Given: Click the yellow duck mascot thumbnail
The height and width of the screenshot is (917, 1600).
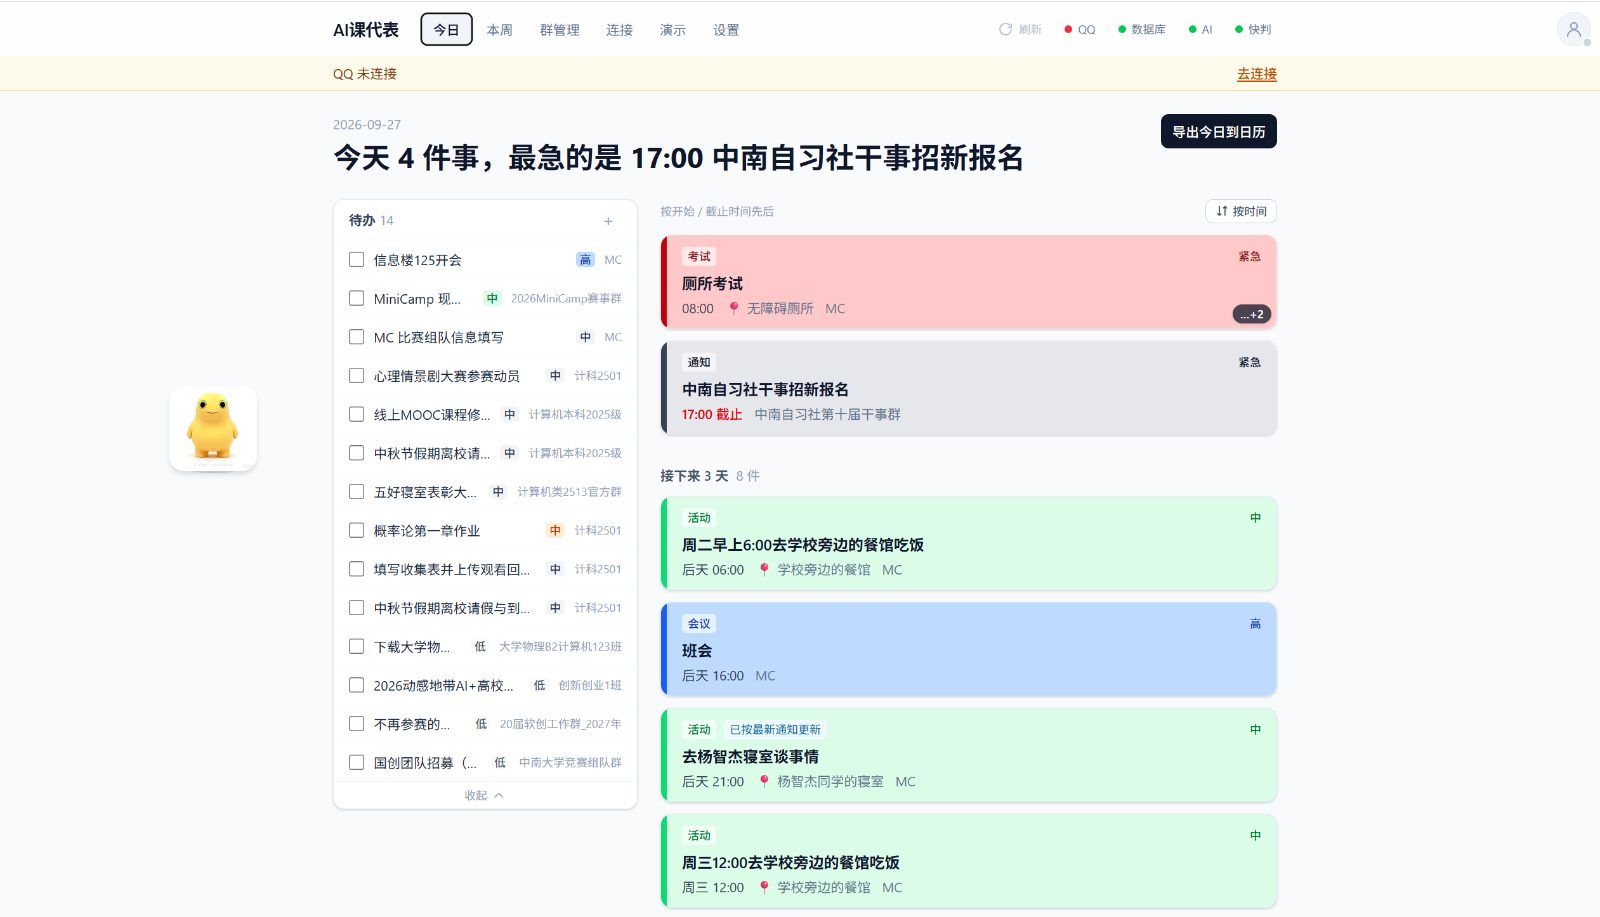Looking at the screenshot, I should tap(213, 428).
